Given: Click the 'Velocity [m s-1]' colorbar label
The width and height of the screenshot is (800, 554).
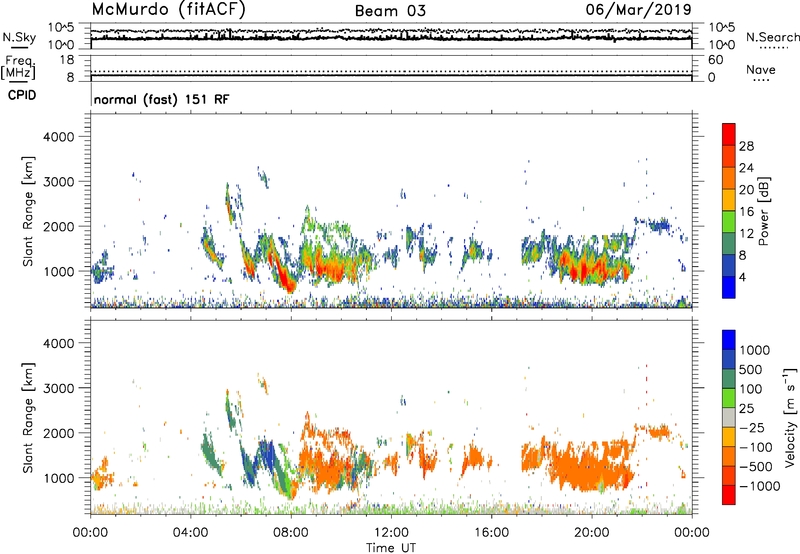Looking at the screenshot, I should pos(791,417).
